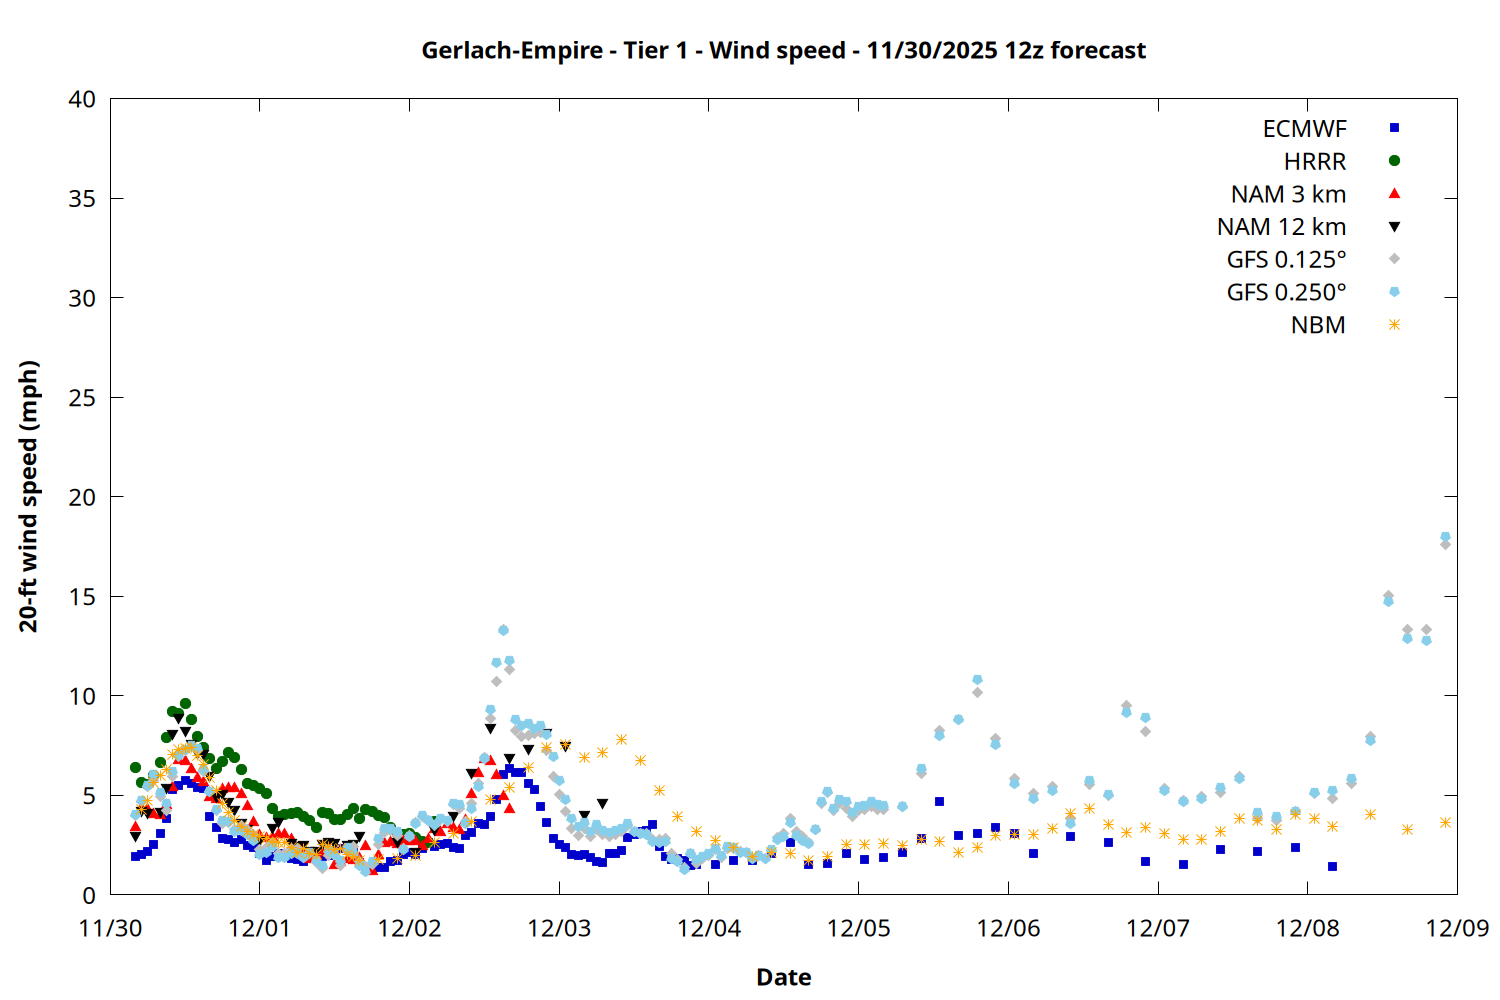Click the black NAM 12 km legend triangle
This screenshot has width=1500, height=1000.
pyautogui.click(x=1394, y=227)
